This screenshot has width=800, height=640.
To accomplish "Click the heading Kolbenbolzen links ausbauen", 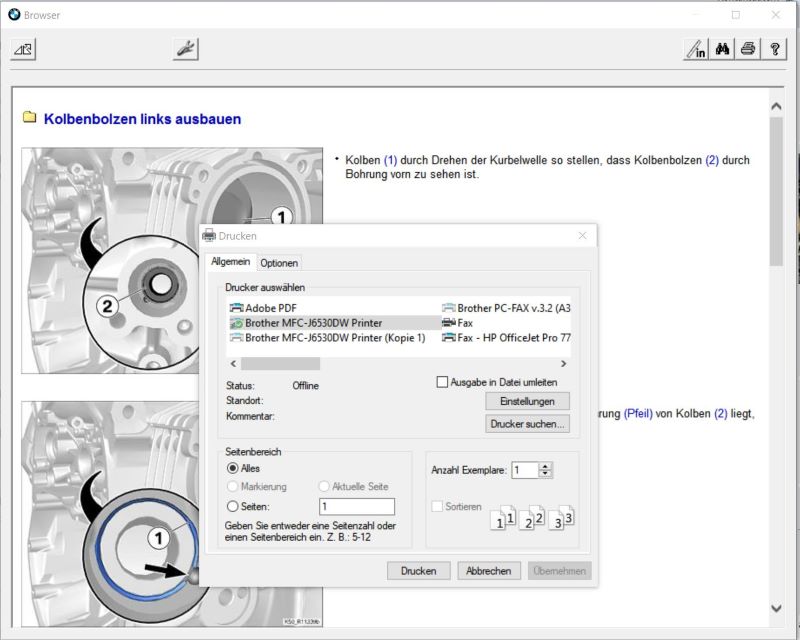I will [142, 119].
